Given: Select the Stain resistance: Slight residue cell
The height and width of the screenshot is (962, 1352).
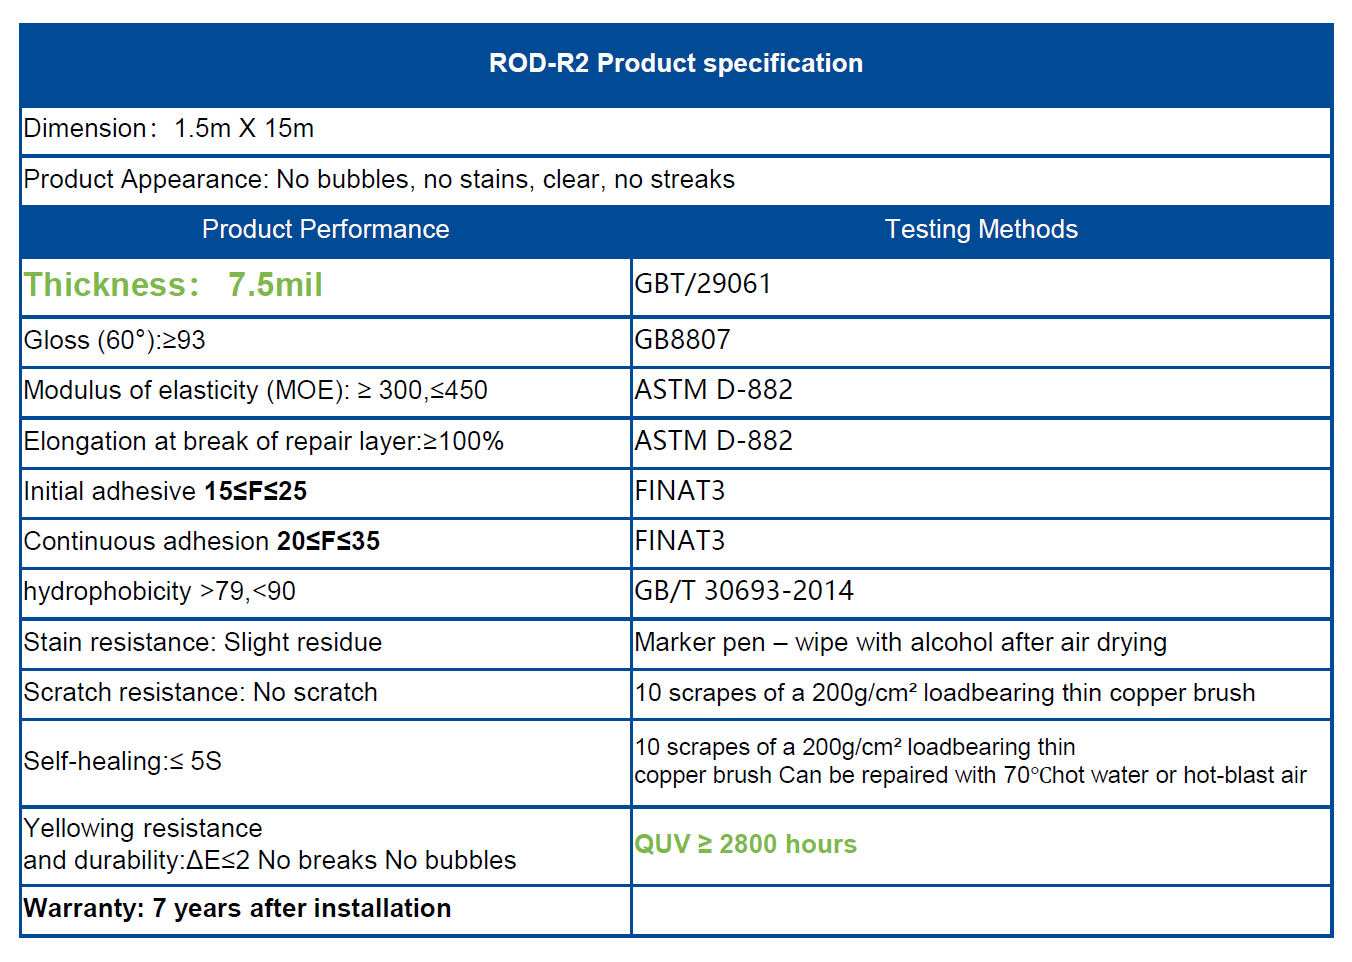Looking at the screenshot, I should tap(203, 642).
